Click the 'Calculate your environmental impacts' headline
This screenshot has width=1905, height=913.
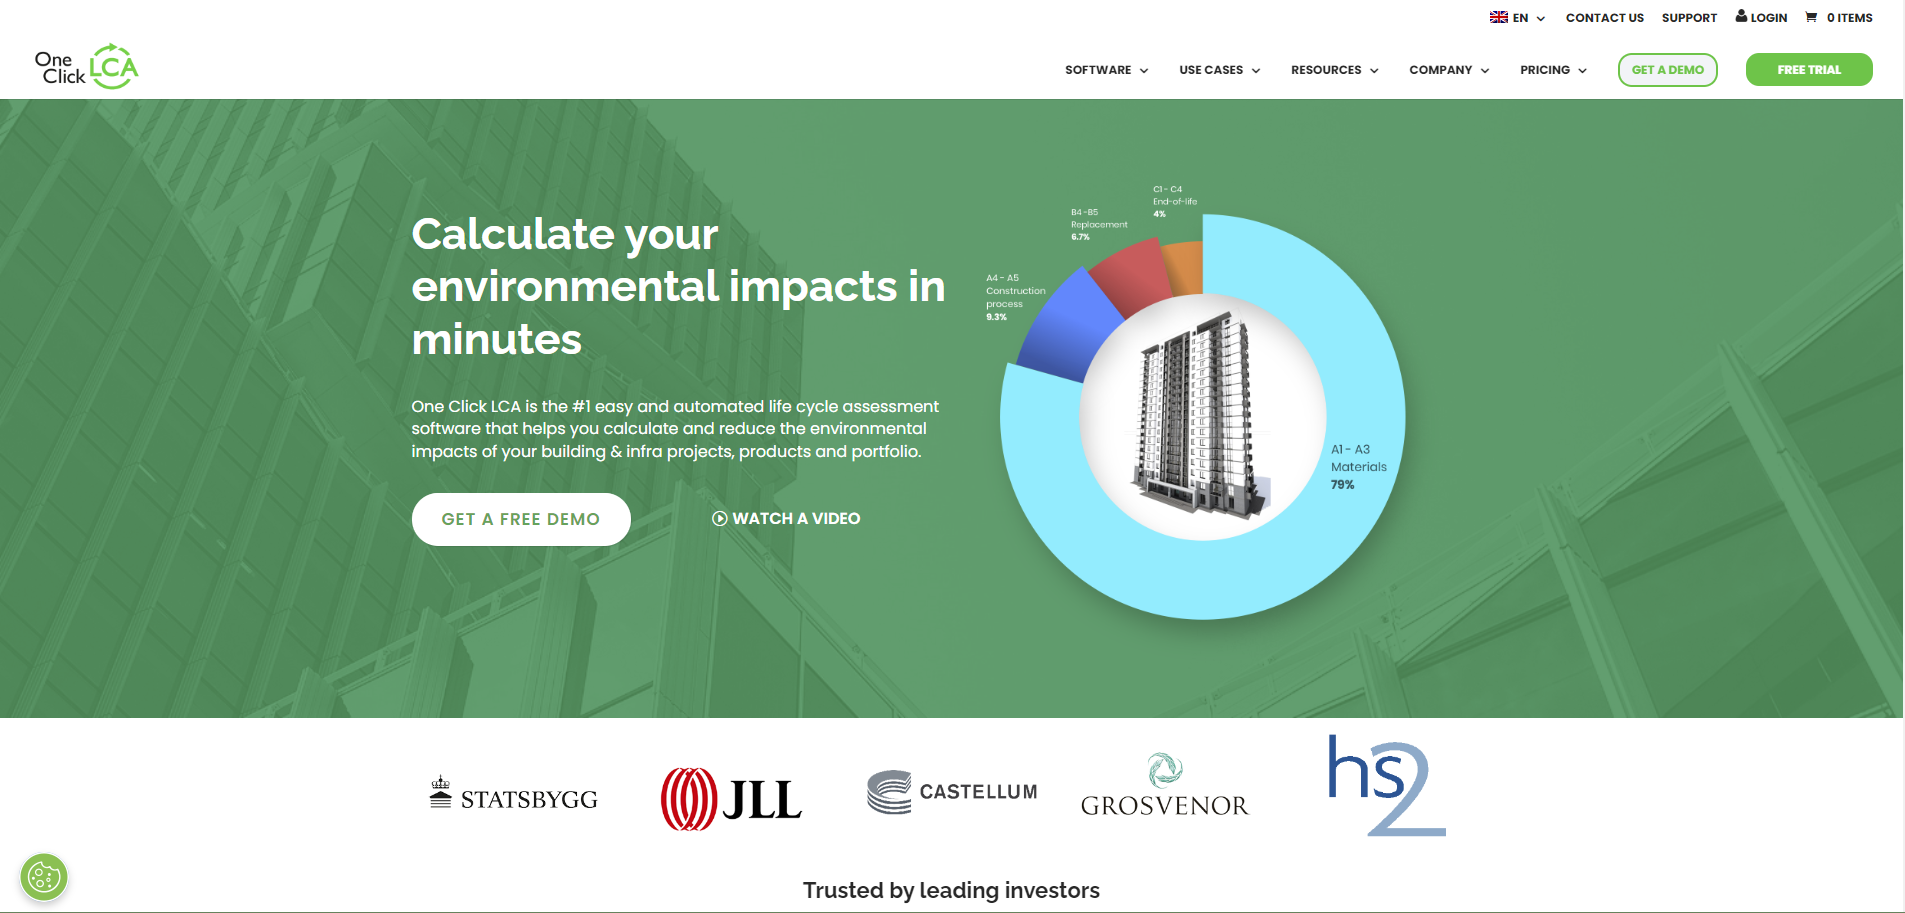[678, 286]
